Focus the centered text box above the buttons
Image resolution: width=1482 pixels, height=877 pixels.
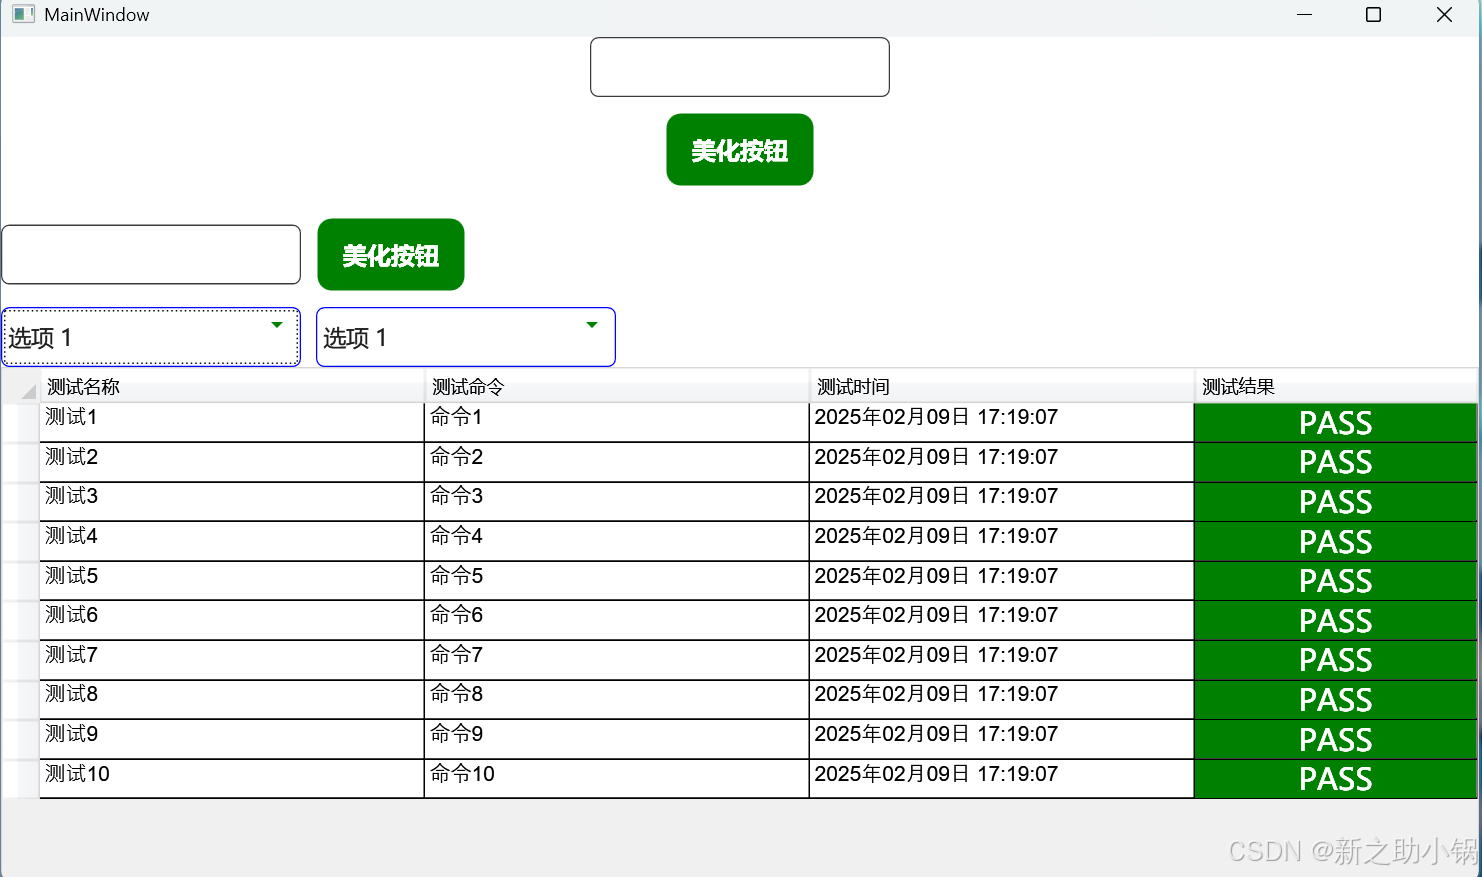pos(740,67)
